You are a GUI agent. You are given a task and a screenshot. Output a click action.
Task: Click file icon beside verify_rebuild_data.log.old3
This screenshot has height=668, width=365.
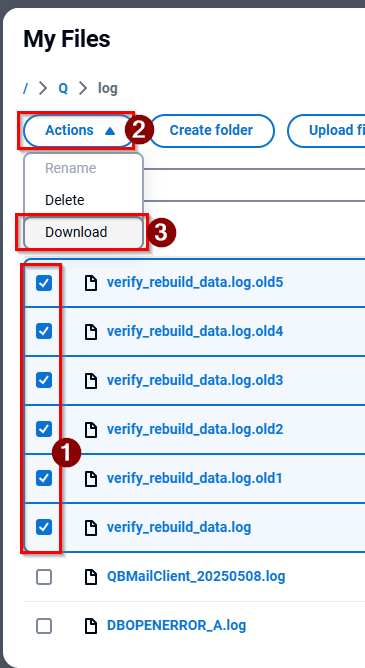(90, 380)
